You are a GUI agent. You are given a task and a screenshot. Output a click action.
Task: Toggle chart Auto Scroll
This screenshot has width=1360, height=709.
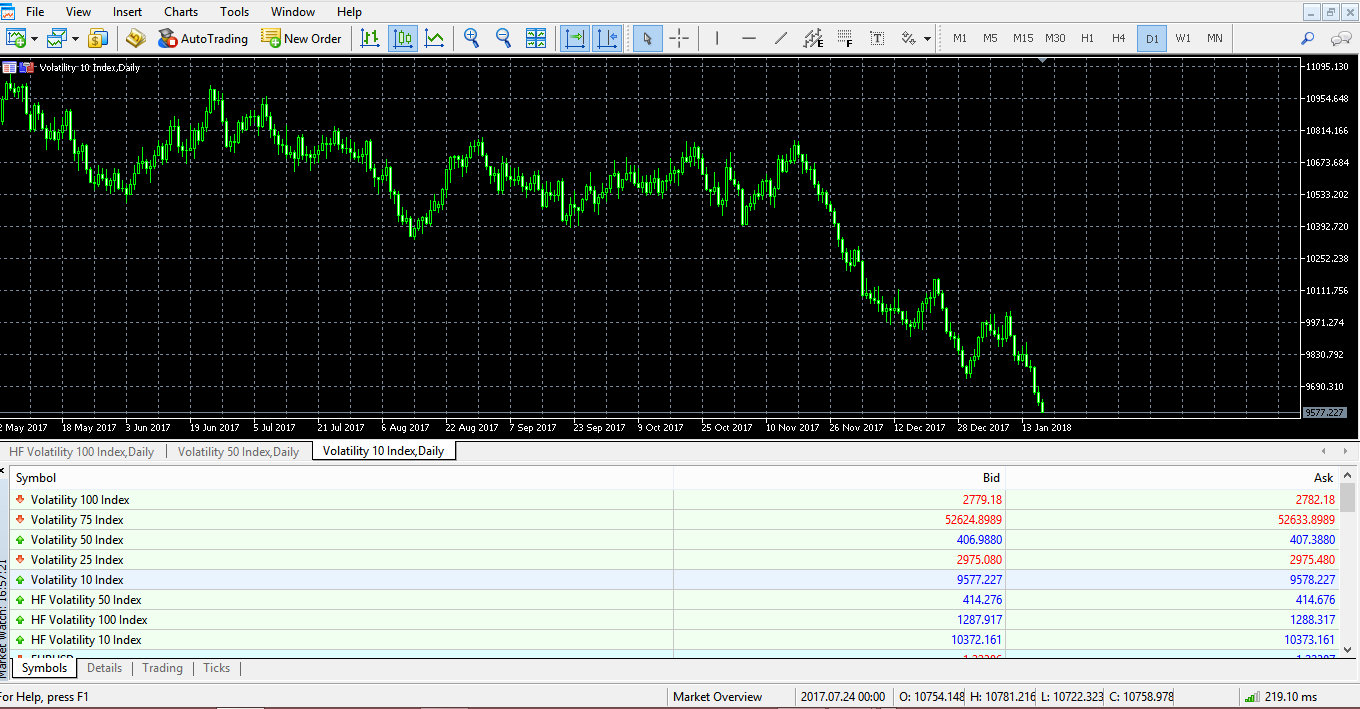pos(575,39)
